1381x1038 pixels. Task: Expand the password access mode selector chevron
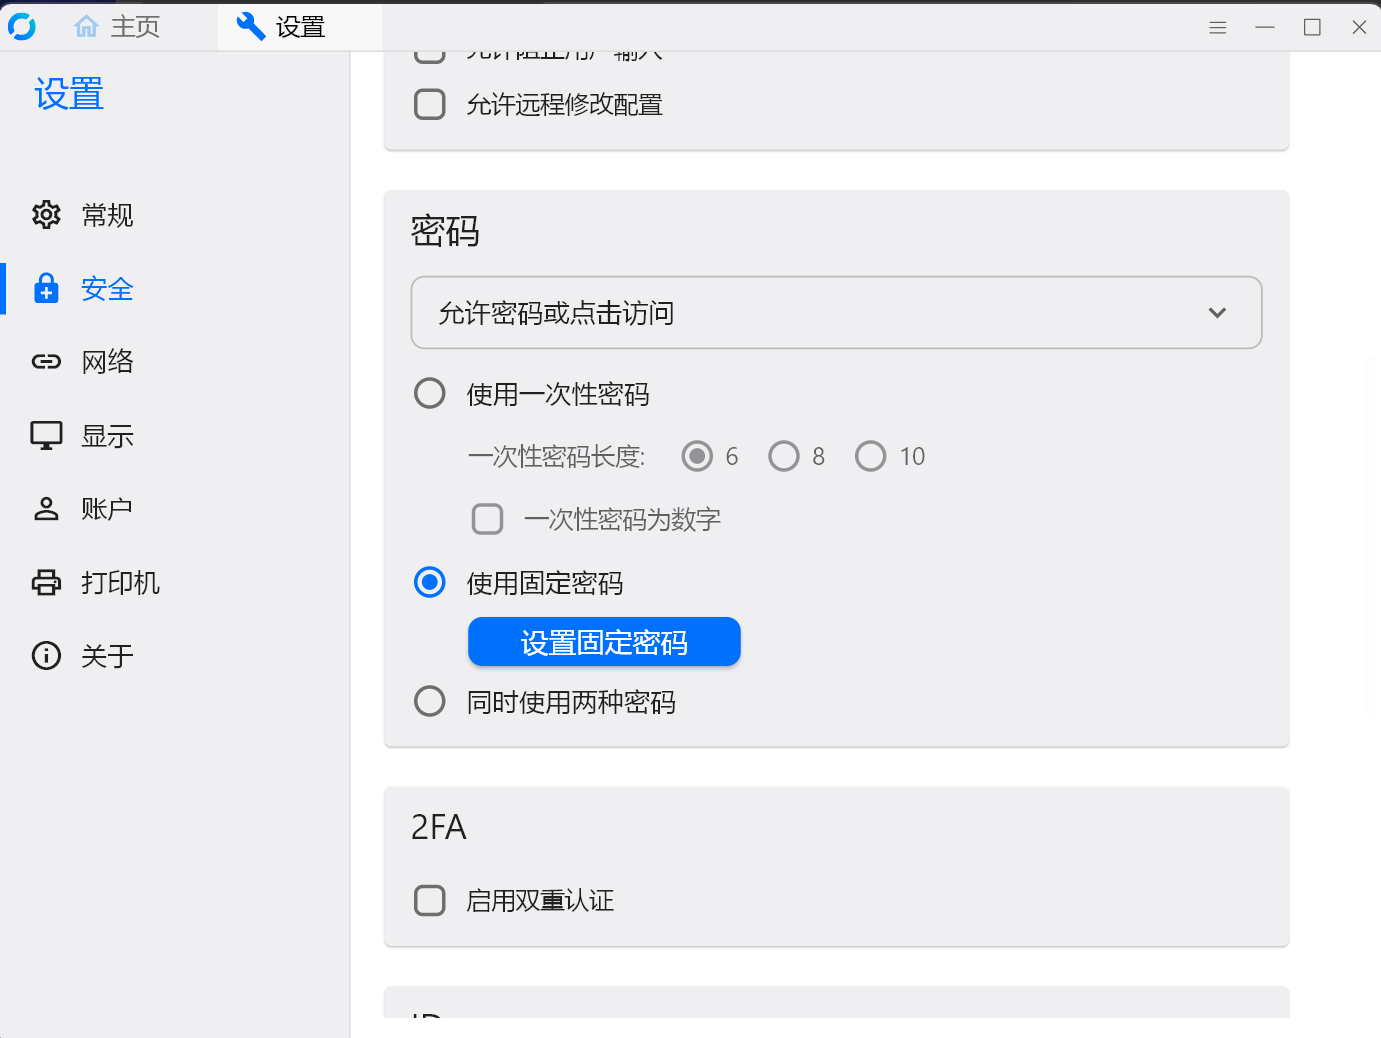click(1218, 312)
